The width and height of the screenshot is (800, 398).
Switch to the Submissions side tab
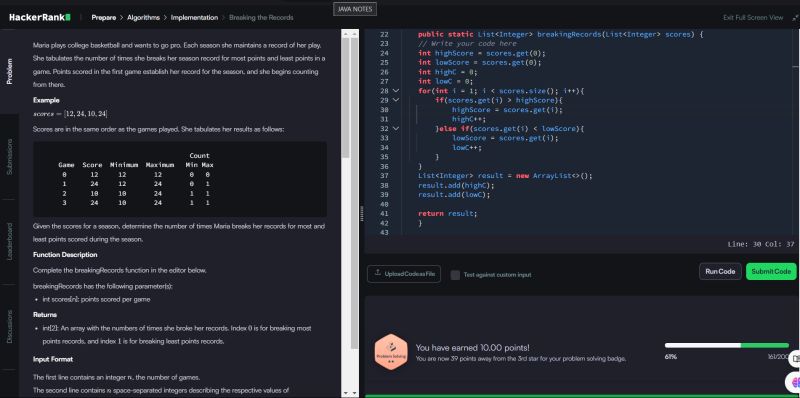(x=9, y=157)
